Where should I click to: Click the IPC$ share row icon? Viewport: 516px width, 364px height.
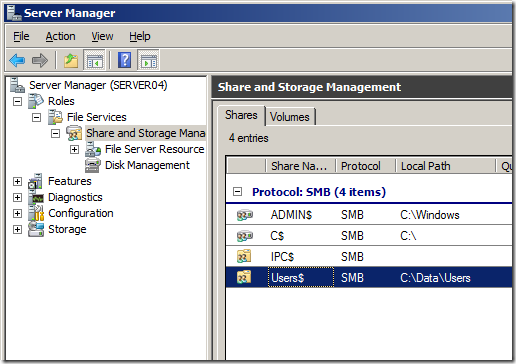244,257
